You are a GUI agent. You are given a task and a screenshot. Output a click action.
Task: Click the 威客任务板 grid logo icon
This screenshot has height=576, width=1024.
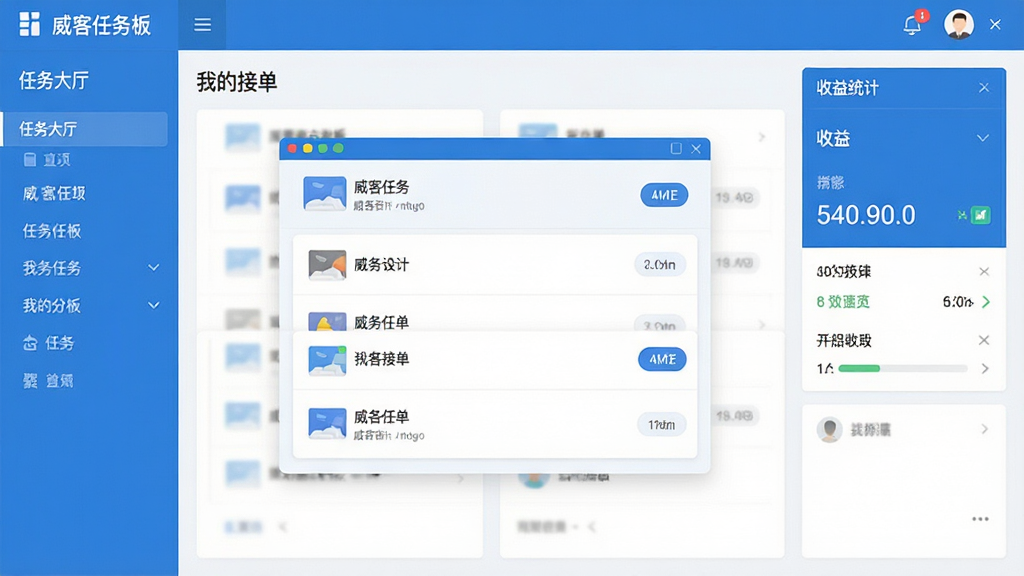(29, 24)
